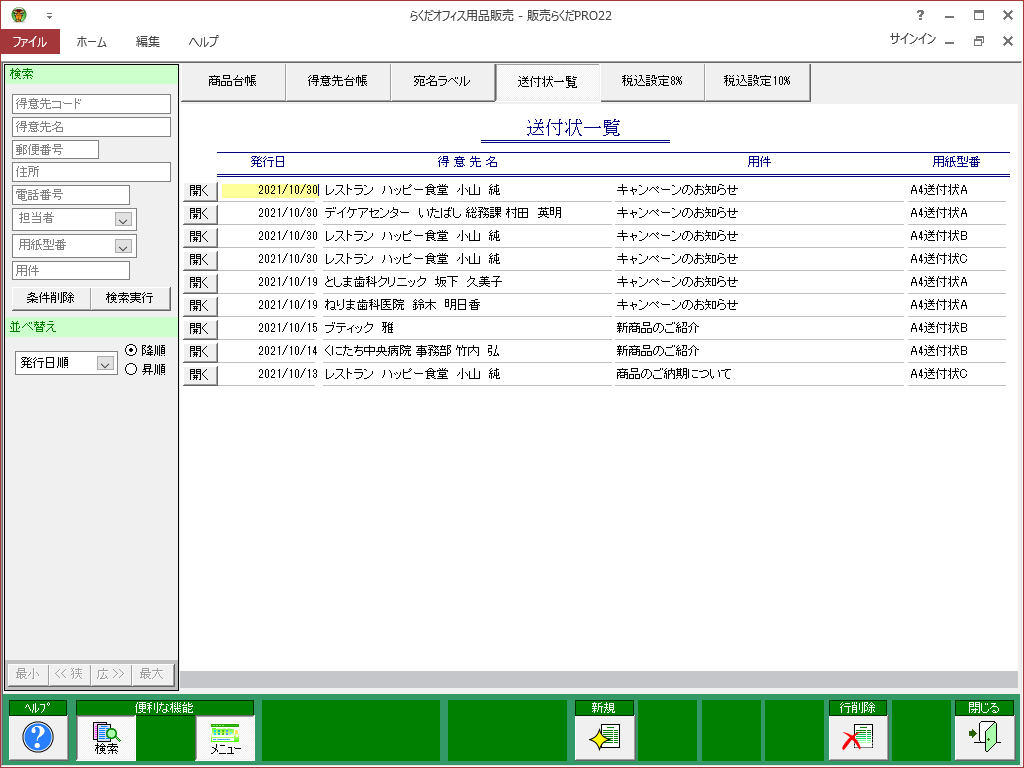This screenshot has width=1024, height=768.
Task: Click the 行削除 delete row icon
Action: coord(857,737)
